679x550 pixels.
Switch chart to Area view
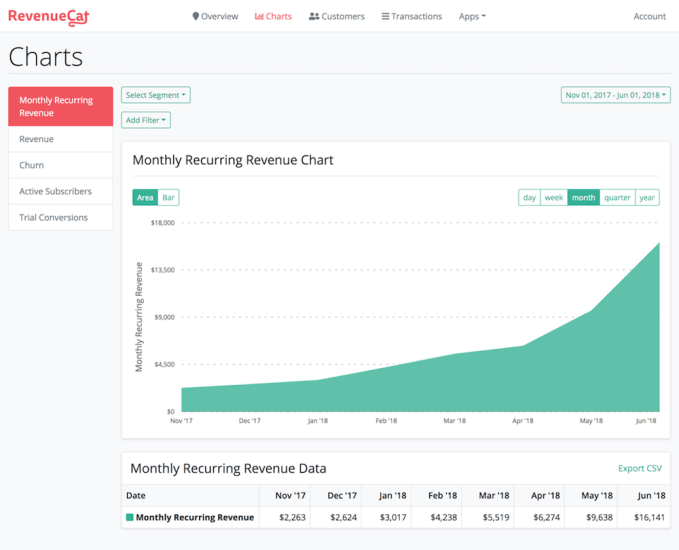145,197
